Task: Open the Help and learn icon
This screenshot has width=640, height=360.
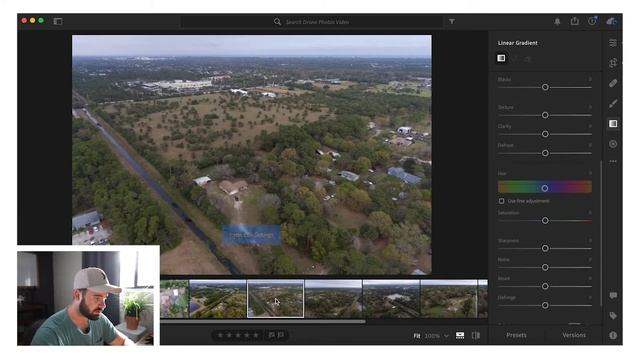Action: 592,21
